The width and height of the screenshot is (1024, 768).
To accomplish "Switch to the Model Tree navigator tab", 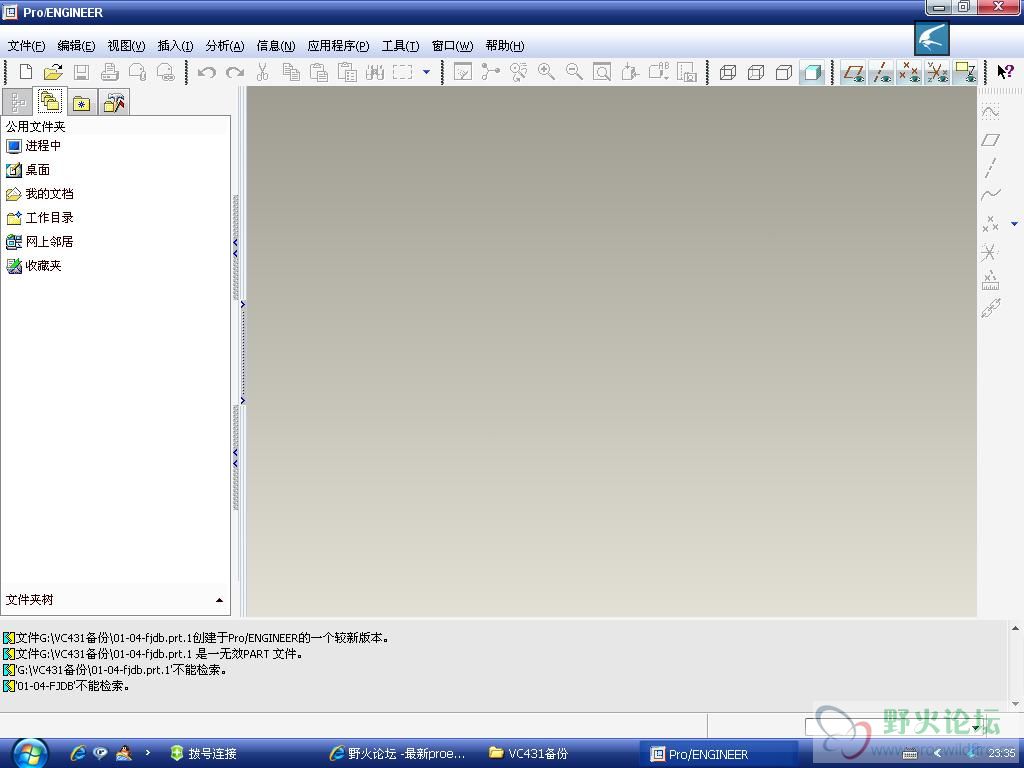I will point(18,103).
